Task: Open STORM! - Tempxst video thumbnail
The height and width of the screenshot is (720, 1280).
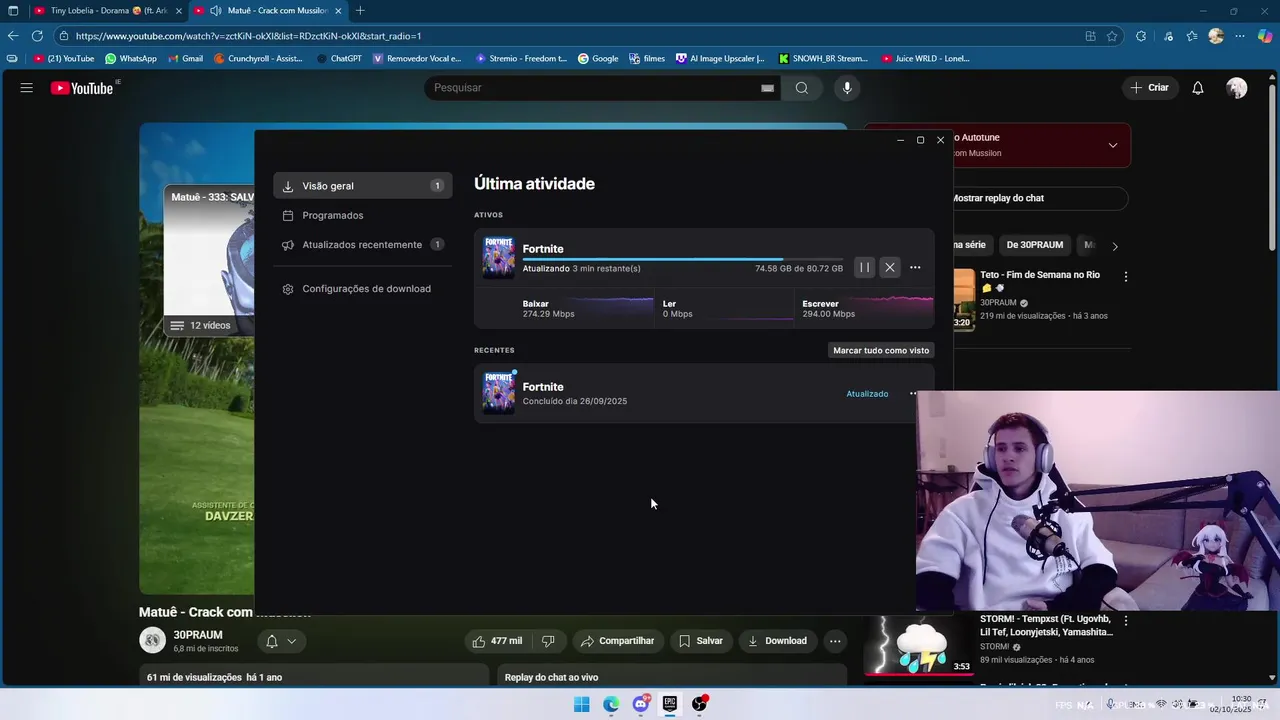Action: [919, 644]
